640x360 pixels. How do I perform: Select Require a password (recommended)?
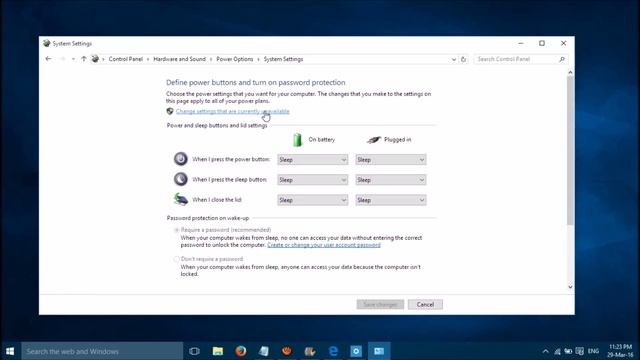pos(177,230)
